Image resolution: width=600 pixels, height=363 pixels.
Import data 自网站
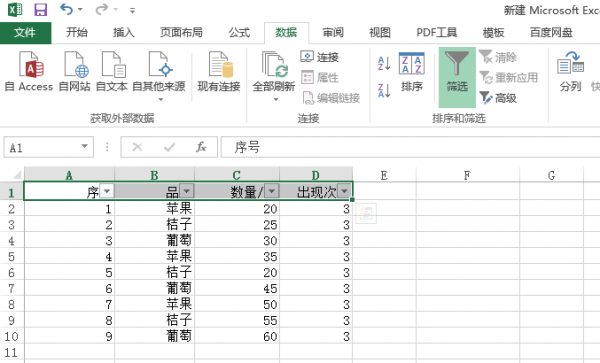75,72
